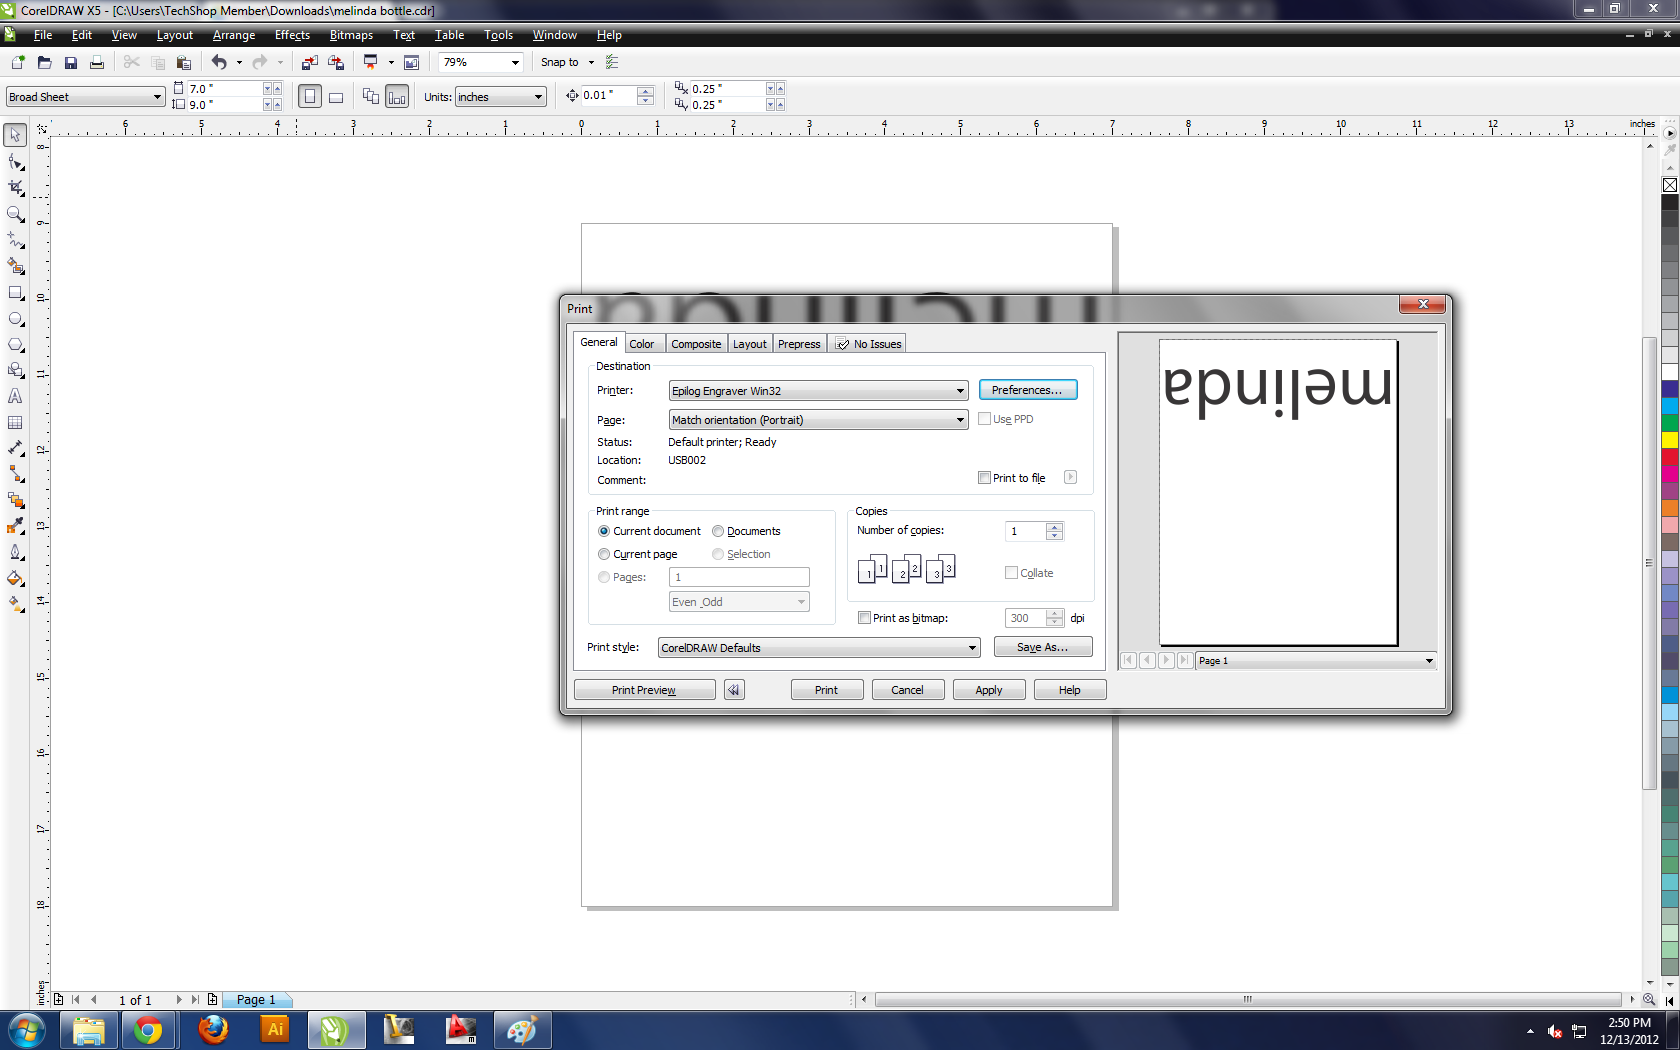Set page to Landscape orientation icon
The width and height of the screenshot is (1680, 1050).
click(x=336, y=97)
